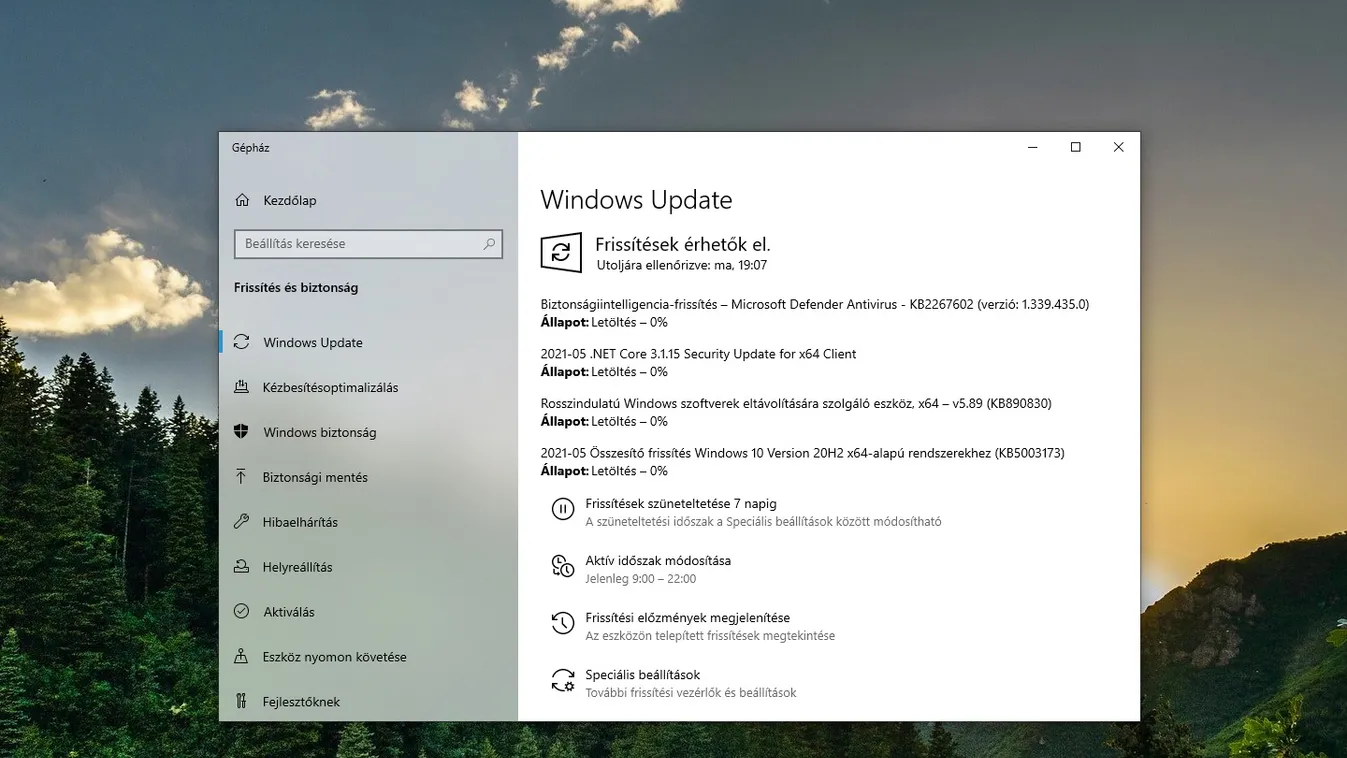Close the Gépház settings window

coord(1119,148)
